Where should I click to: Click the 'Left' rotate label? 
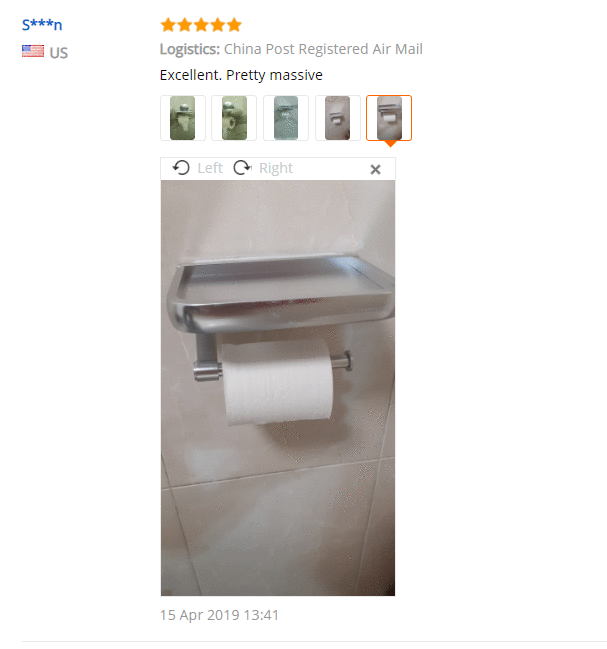pyautogui.click(x=210, y=168)
